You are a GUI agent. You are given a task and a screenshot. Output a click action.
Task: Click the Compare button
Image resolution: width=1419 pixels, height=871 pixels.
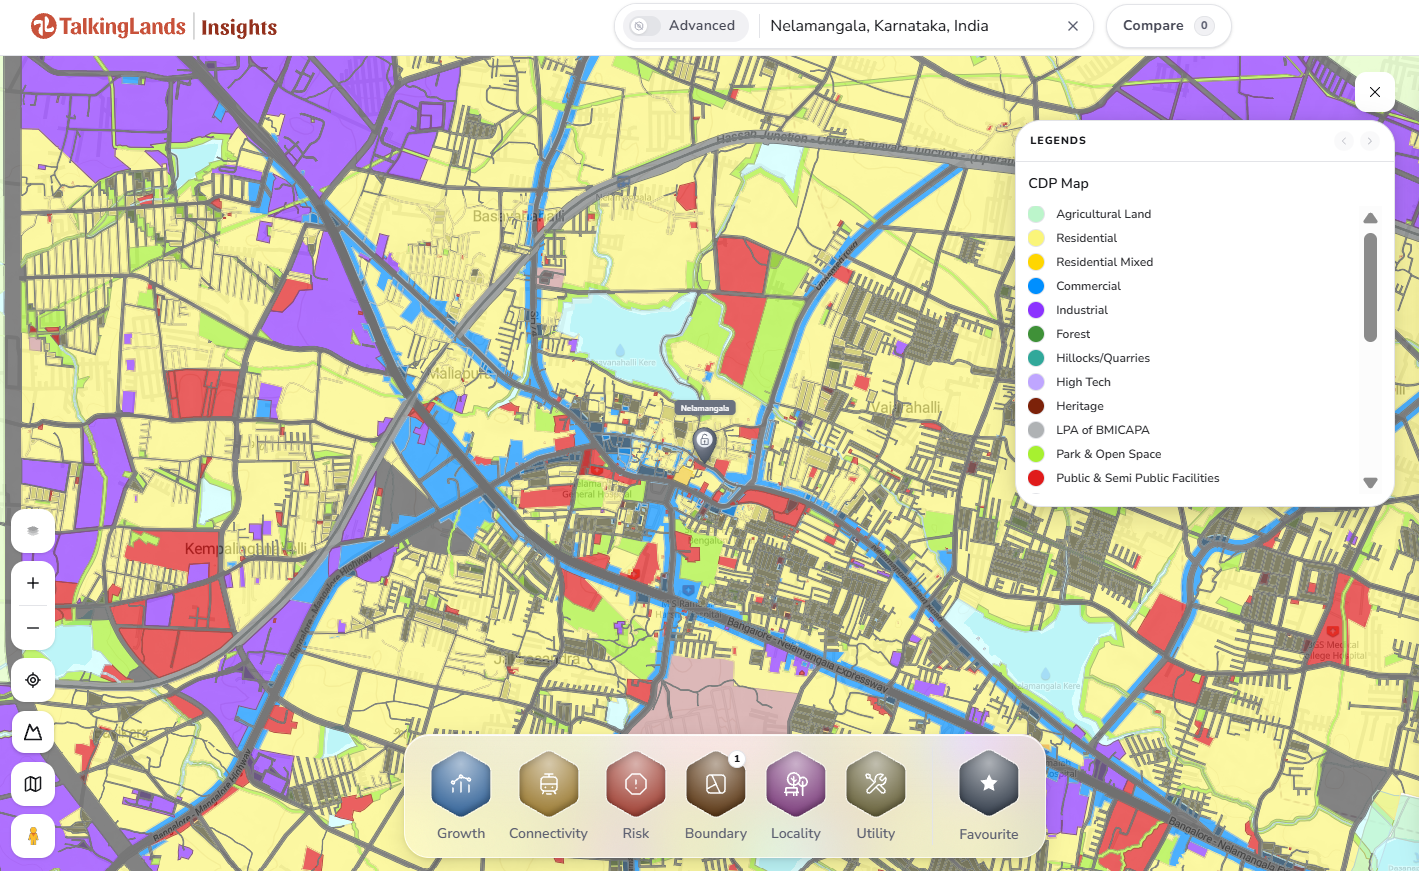1168,26
